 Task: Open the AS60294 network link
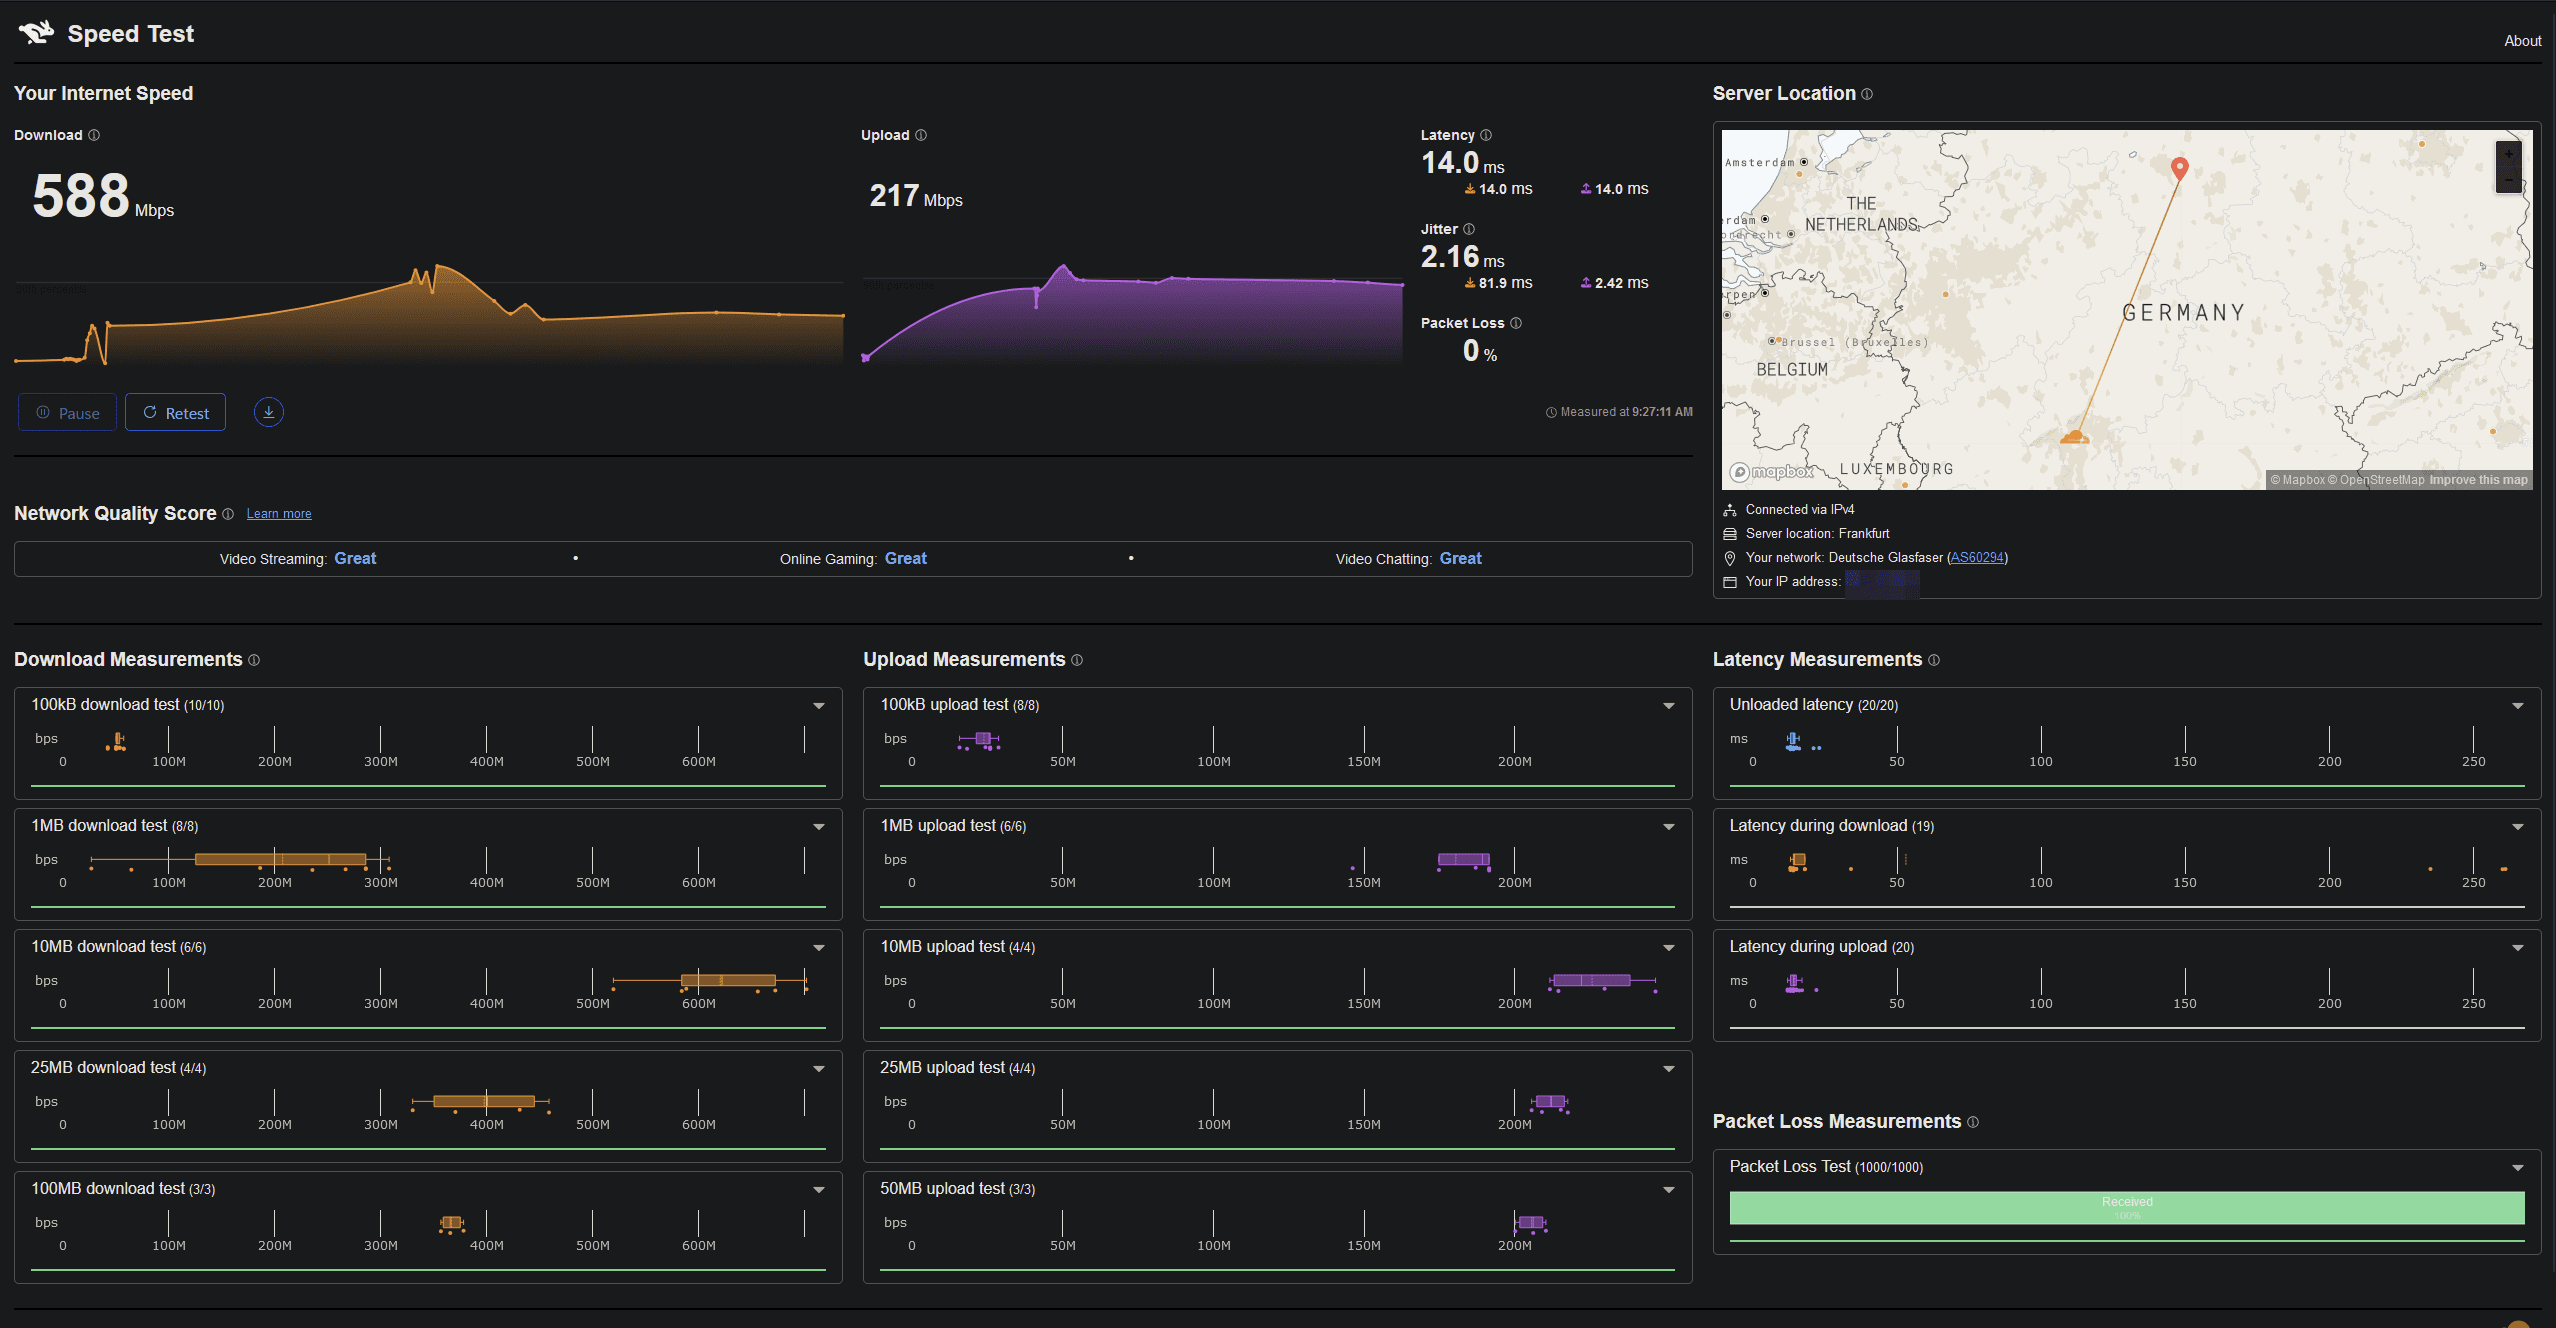coord(1977,558)
